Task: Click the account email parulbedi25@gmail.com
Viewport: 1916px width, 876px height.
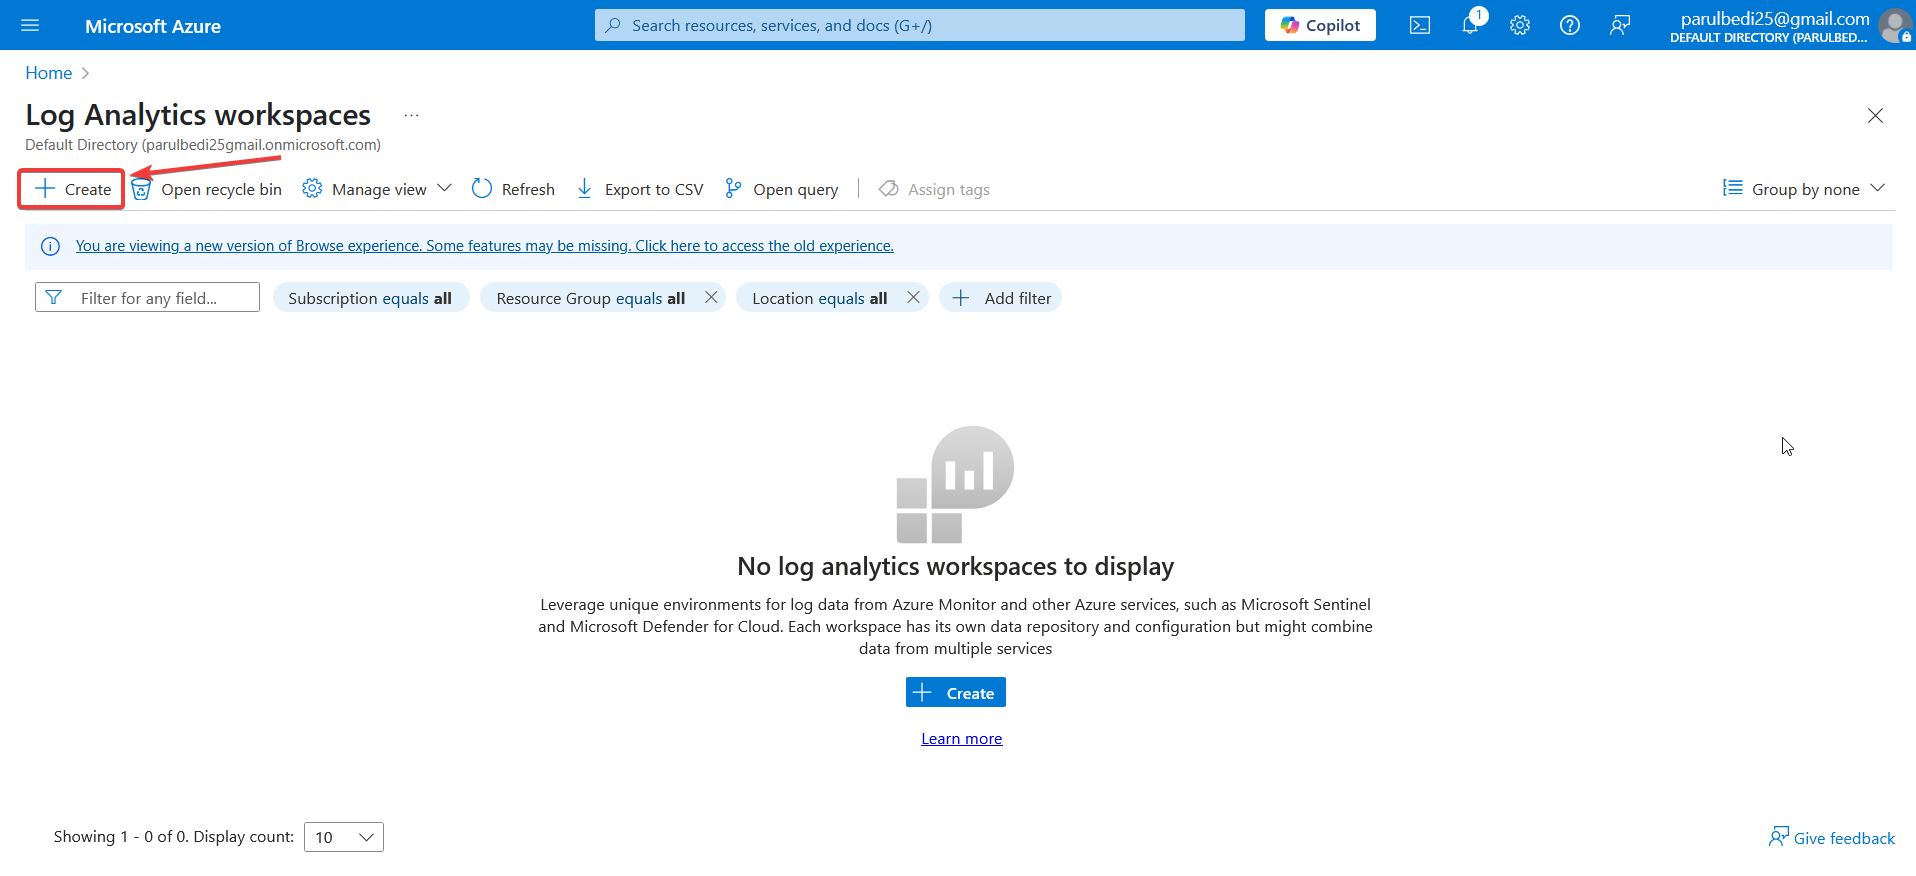Action: (1775, 19)
